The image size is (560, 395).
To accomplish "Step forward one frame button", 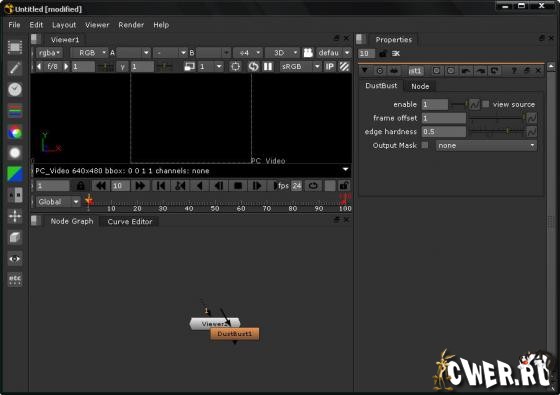I will coord(257,186).
